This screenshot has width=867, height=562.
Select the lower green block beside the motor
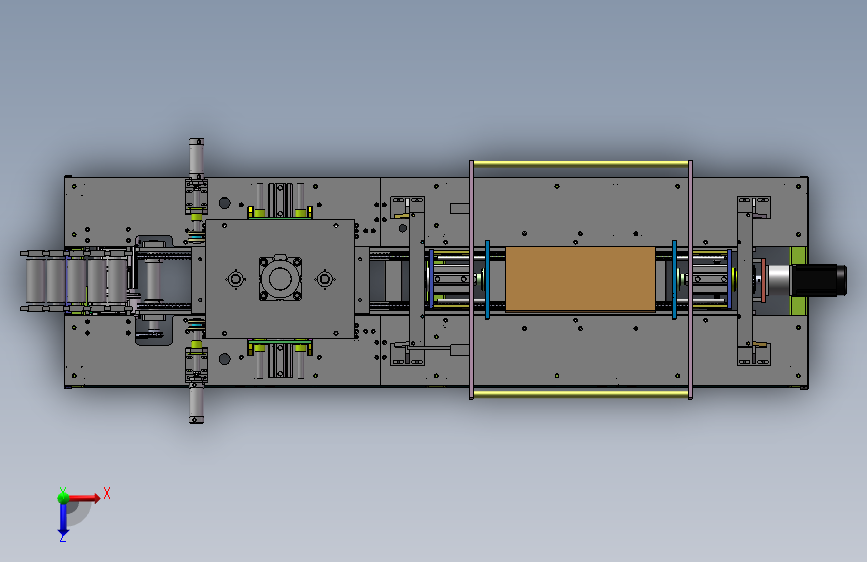tap(798, 305)
